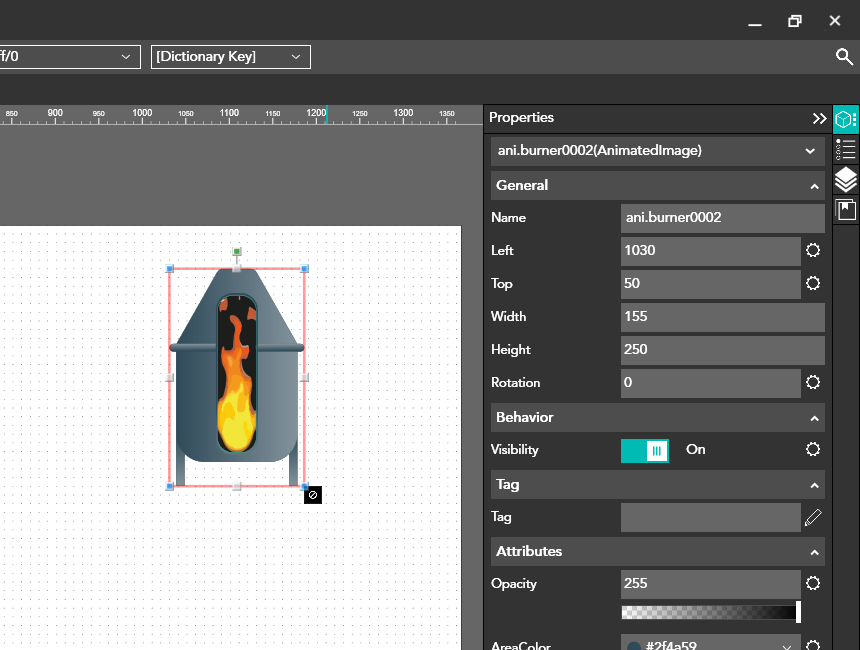Collapse the Behavior section
The height and width of the screenshot is (650, 860).
tap(814, 418)
